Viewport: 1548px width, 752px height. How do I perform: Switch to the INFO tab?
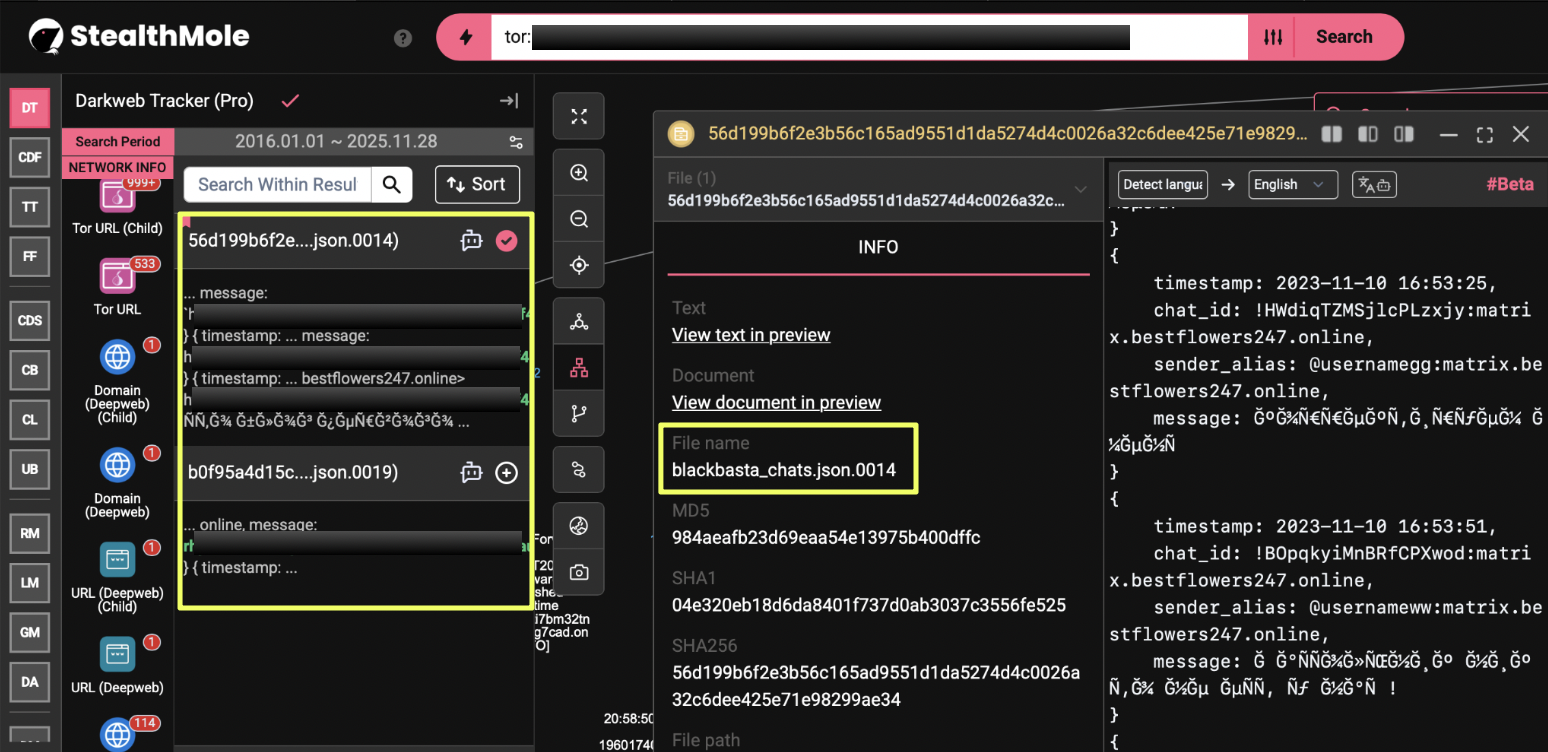pos(878,247)
